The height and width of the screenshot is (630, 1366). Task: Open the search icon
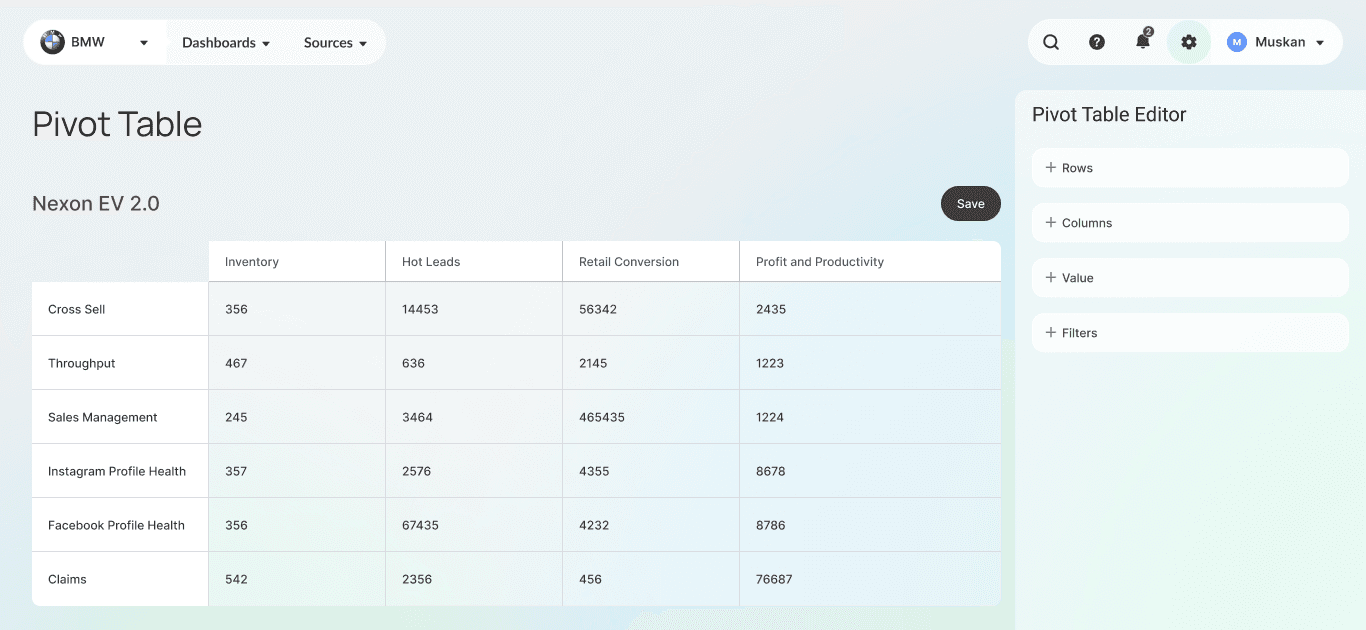click(1051, 42)
